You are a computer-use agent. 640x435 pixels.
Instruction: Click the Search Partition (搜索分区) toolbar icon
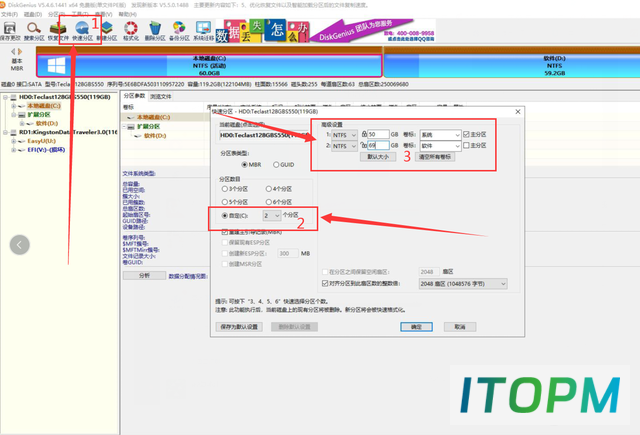[34, 31]
